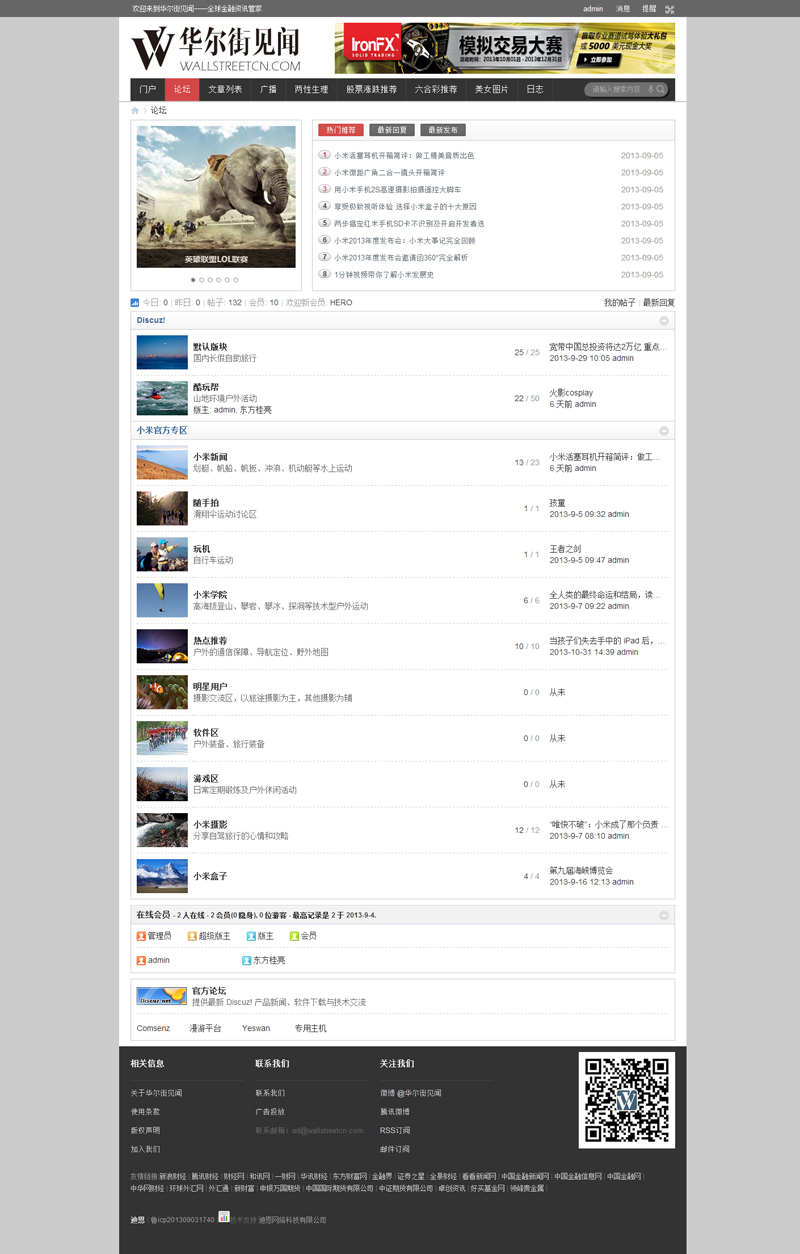Click the number 5 rank badge
This screenshot has width=800, height=1254.
point(324,223)
